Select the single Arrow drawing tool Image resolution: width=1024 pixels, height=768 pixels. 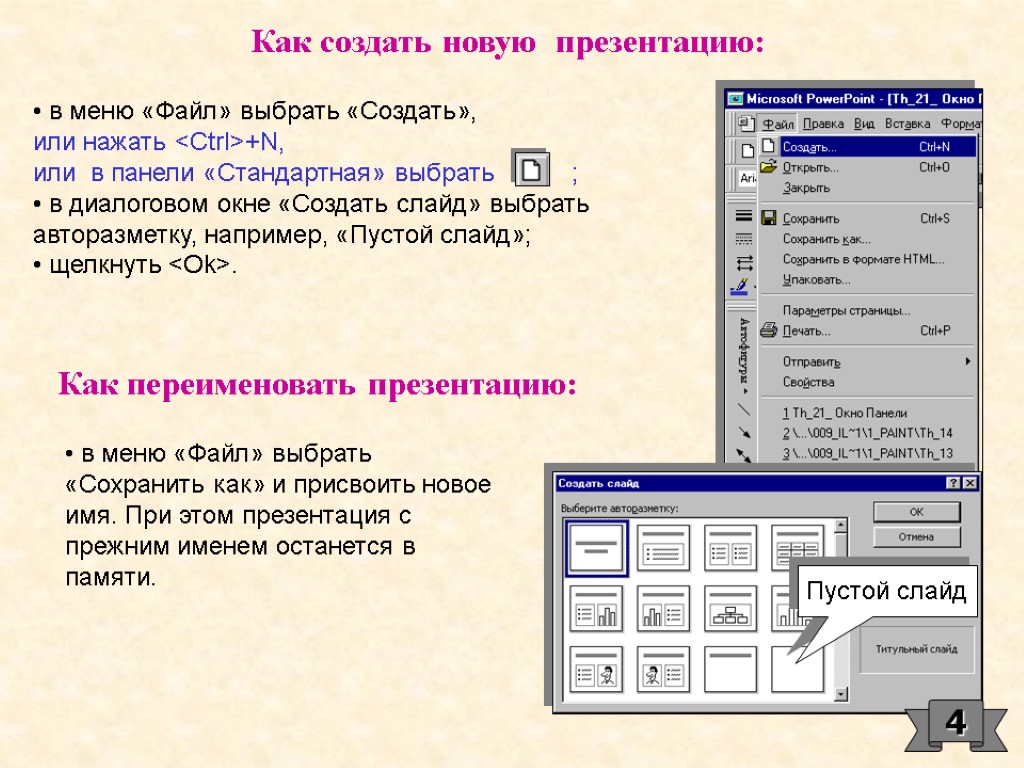(744, 432)
